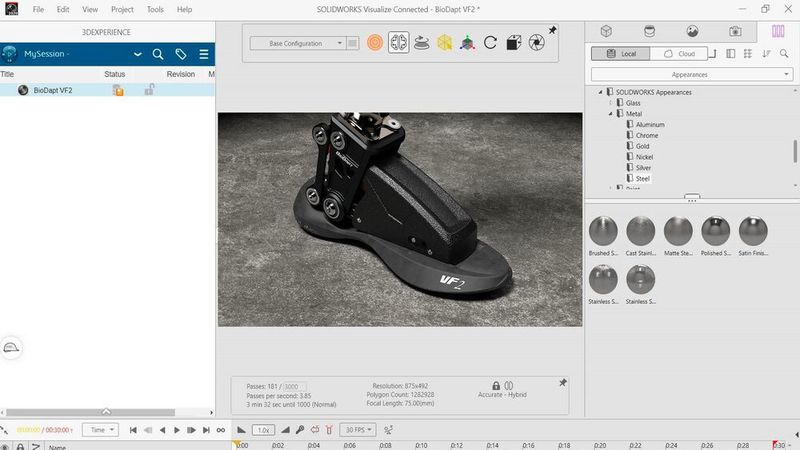Open the Edit menu
Viewport: 800px width, 450px height.
click(63, 9)
